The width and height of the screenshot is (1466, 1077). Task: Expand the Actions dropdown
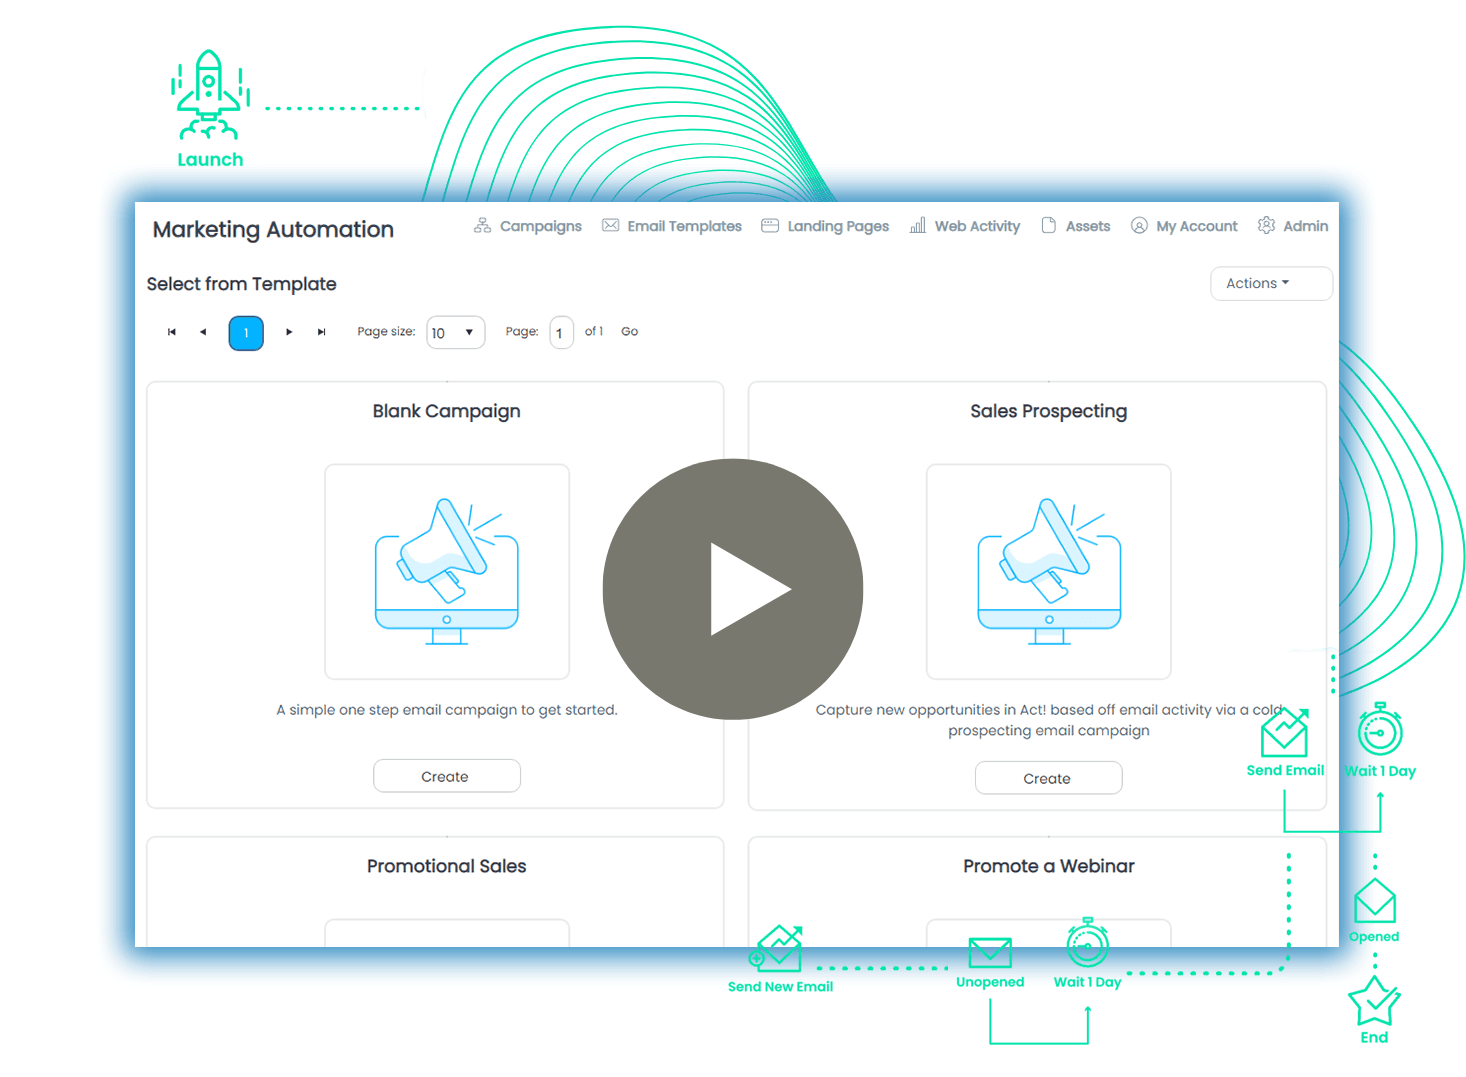(1271, 283)
